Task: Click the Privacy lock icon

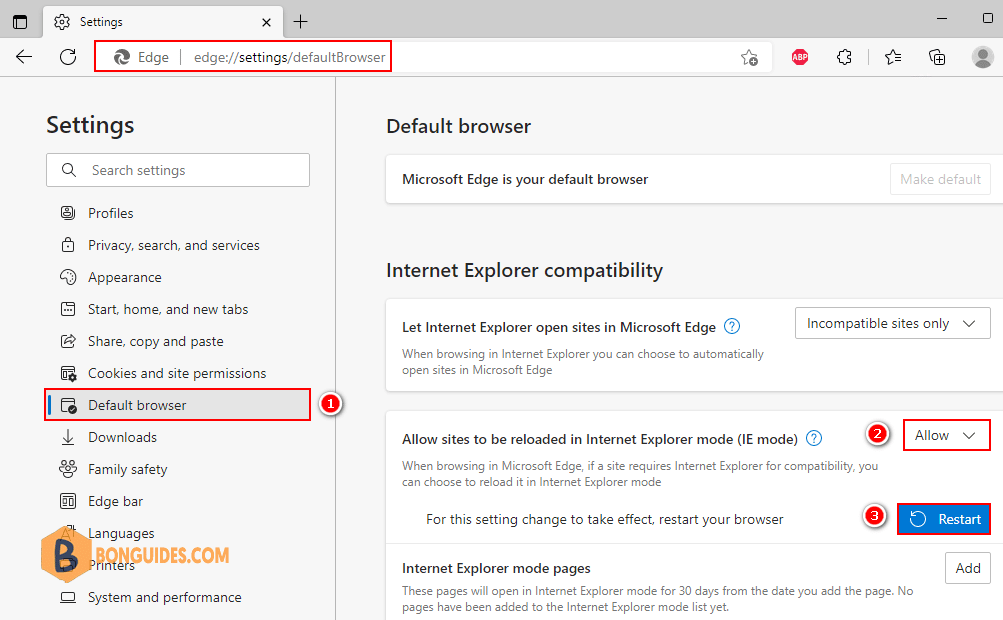Action: coord(68,244)
